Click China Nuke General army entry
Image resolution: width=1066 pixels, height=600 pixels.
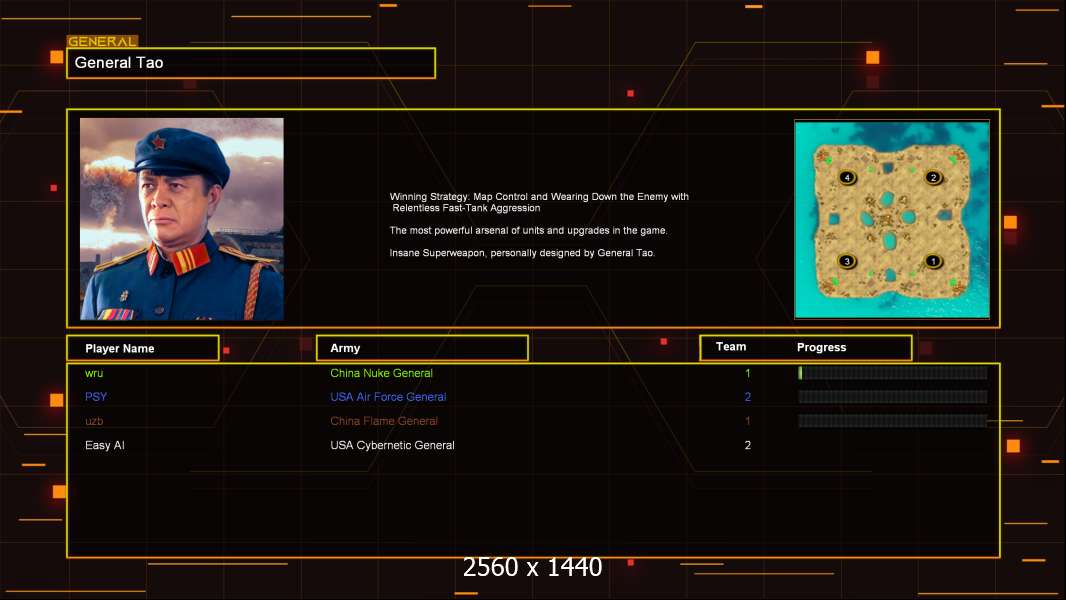381,373
